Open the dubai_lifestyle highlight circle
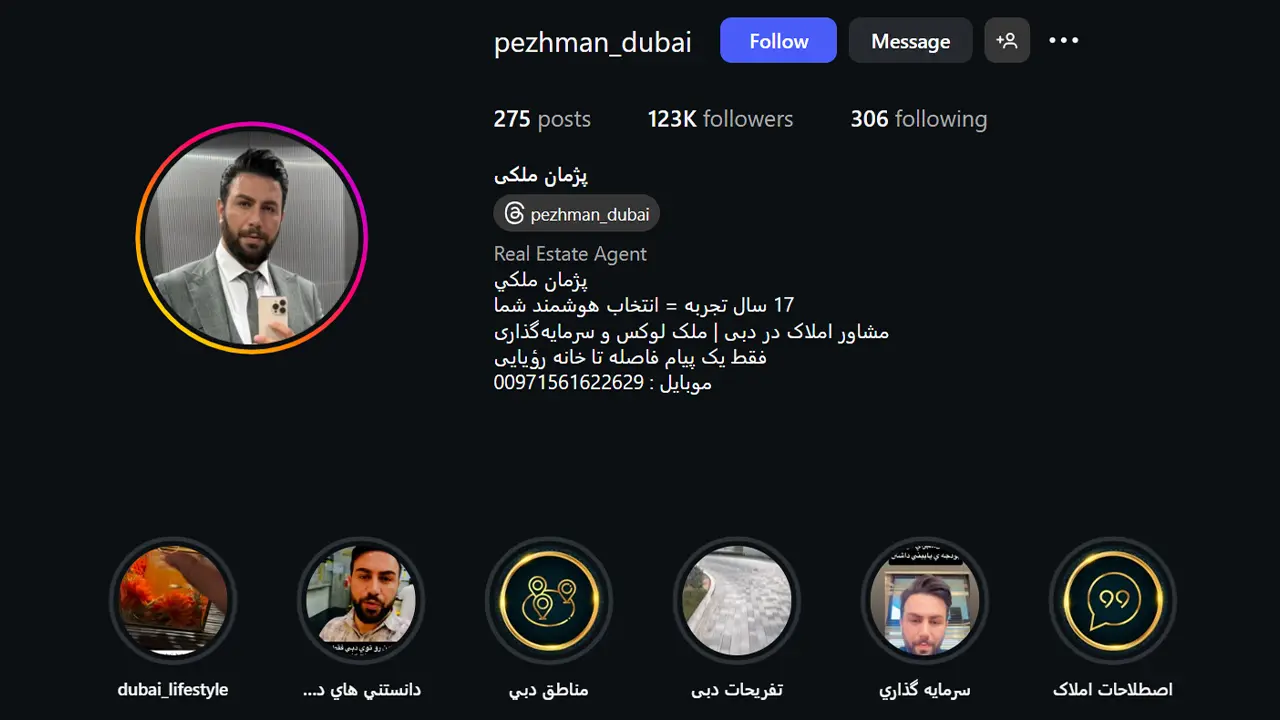 point(173,601)
